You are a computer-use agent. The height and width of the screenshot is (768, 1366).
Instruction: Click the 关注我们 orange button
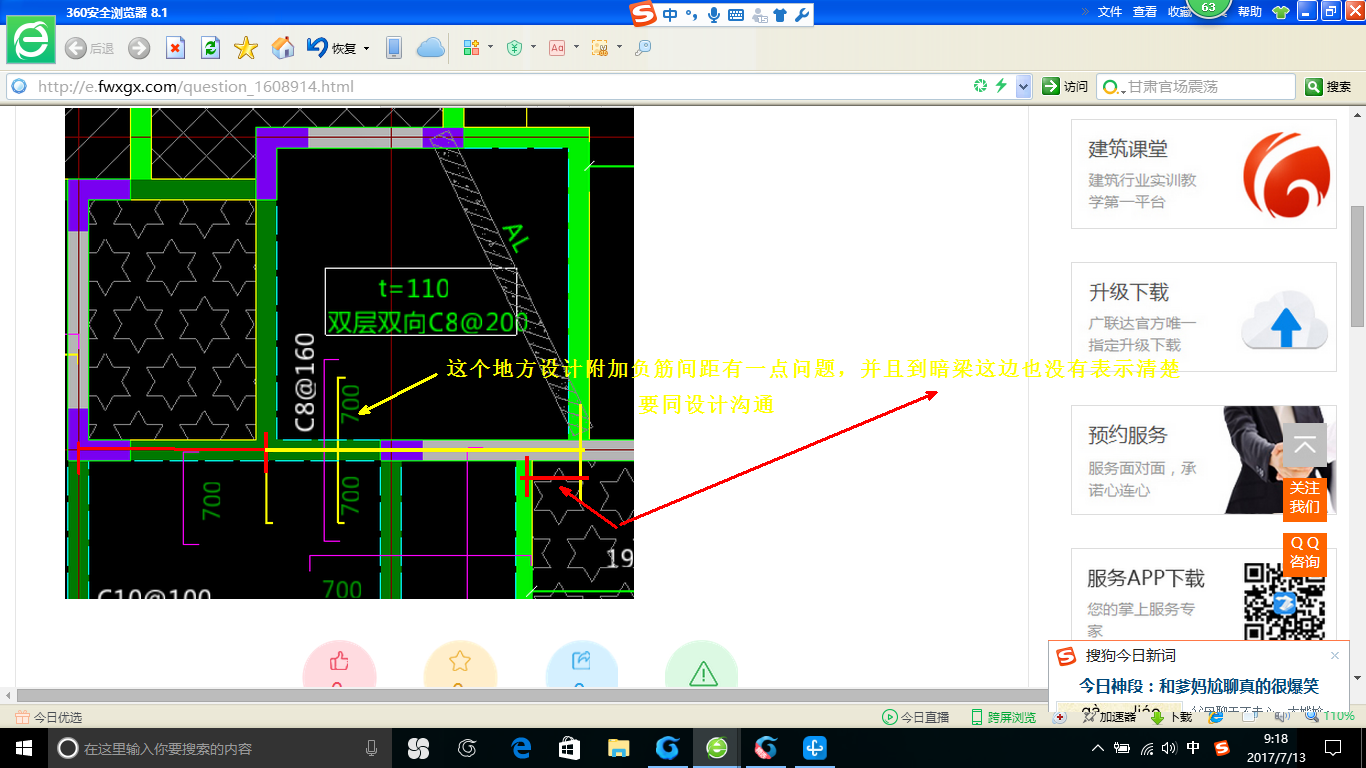tap(1304, 498)
